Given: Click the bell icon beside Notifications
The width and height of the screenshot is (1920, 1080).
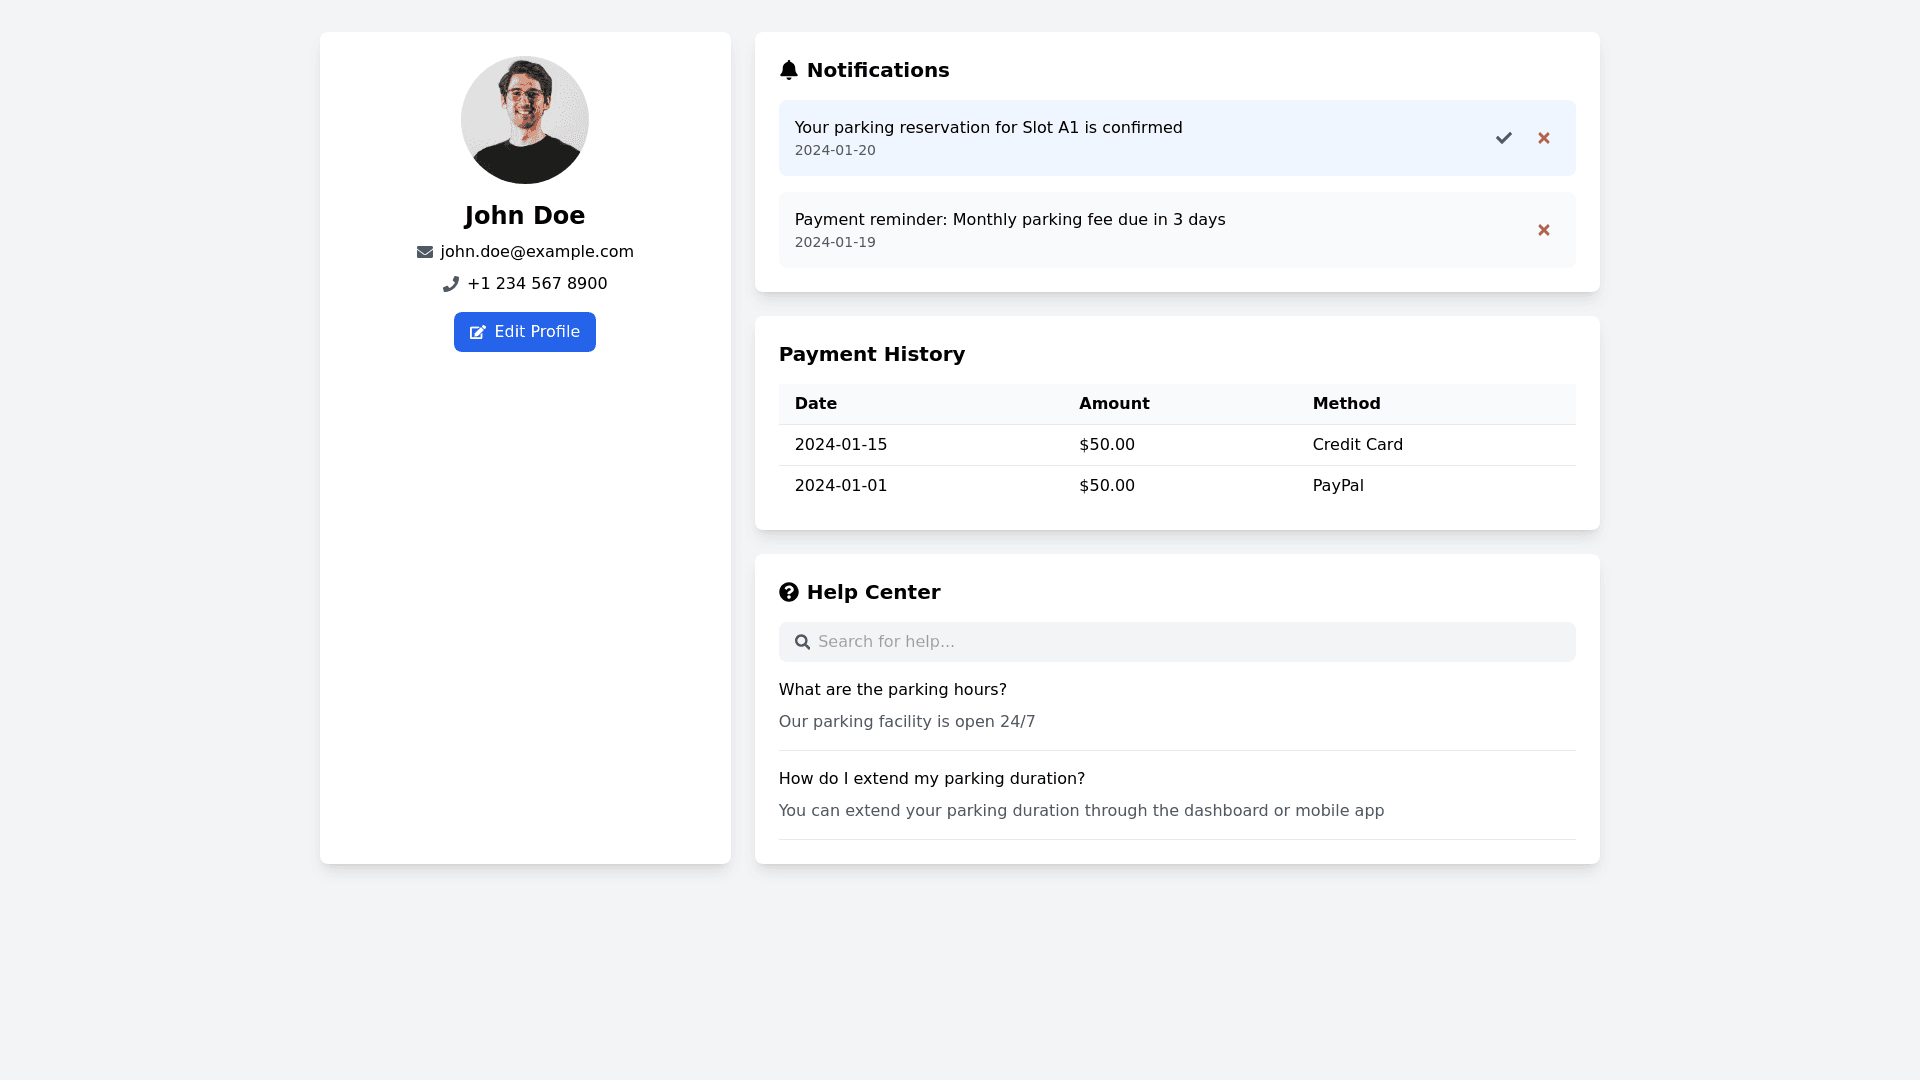Looking at the screenshot, I should tap(788, 70).
